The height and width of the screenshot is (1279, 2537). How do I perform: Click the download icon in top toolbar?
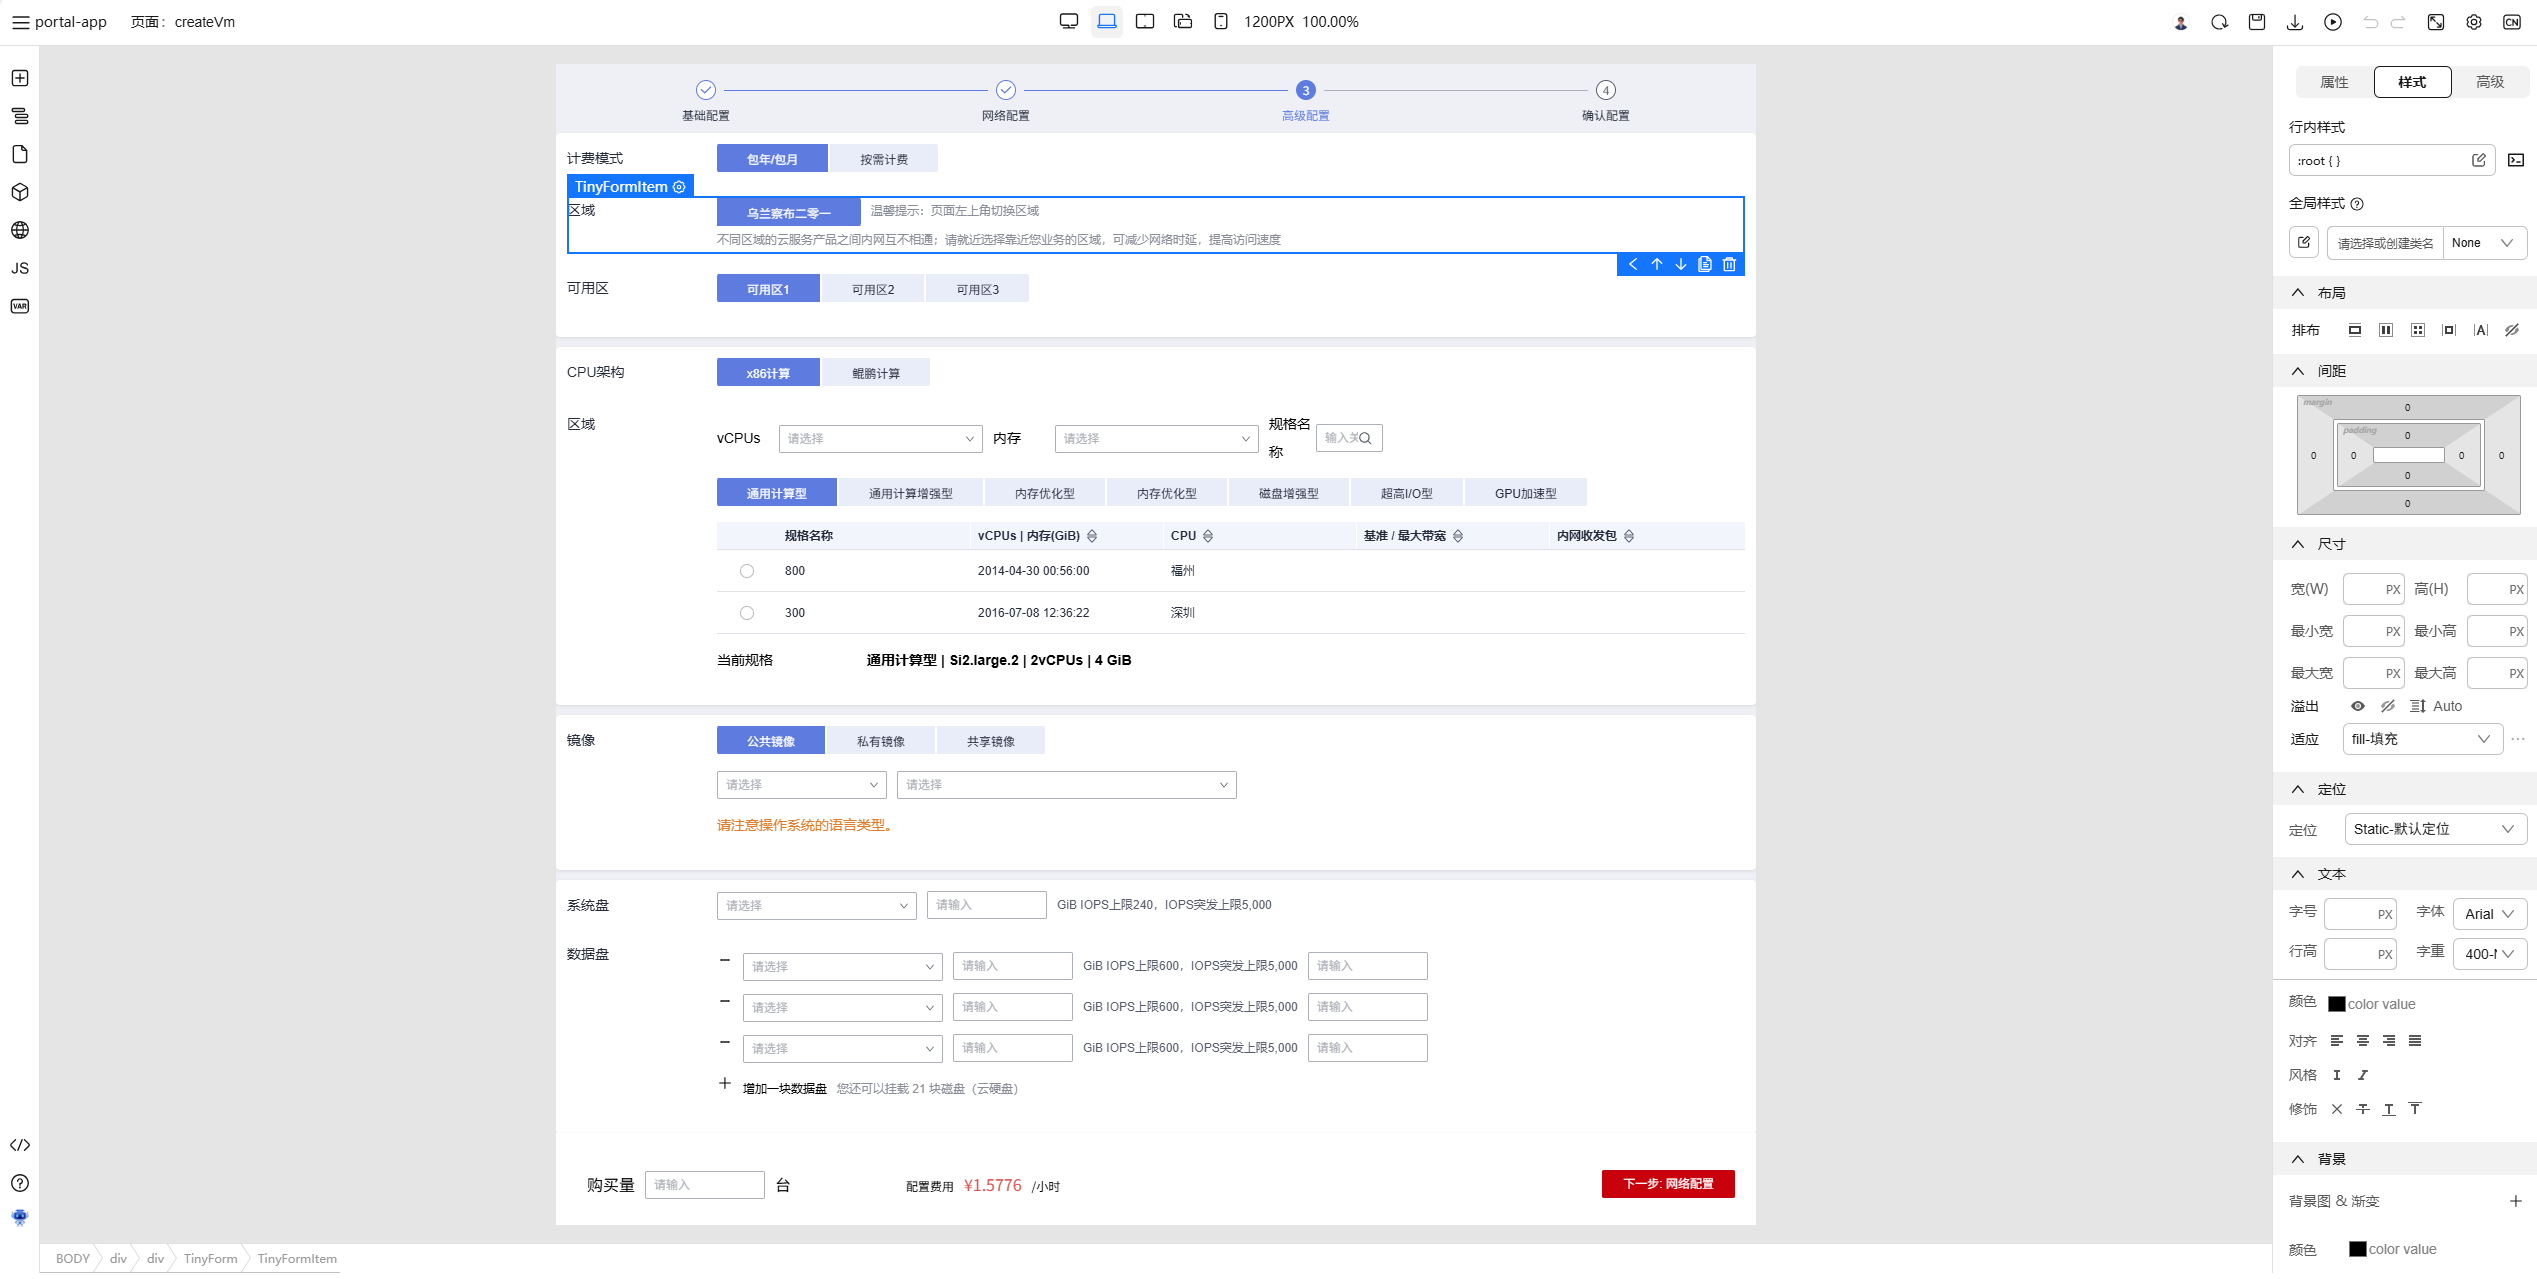[x=2295, y=22]
